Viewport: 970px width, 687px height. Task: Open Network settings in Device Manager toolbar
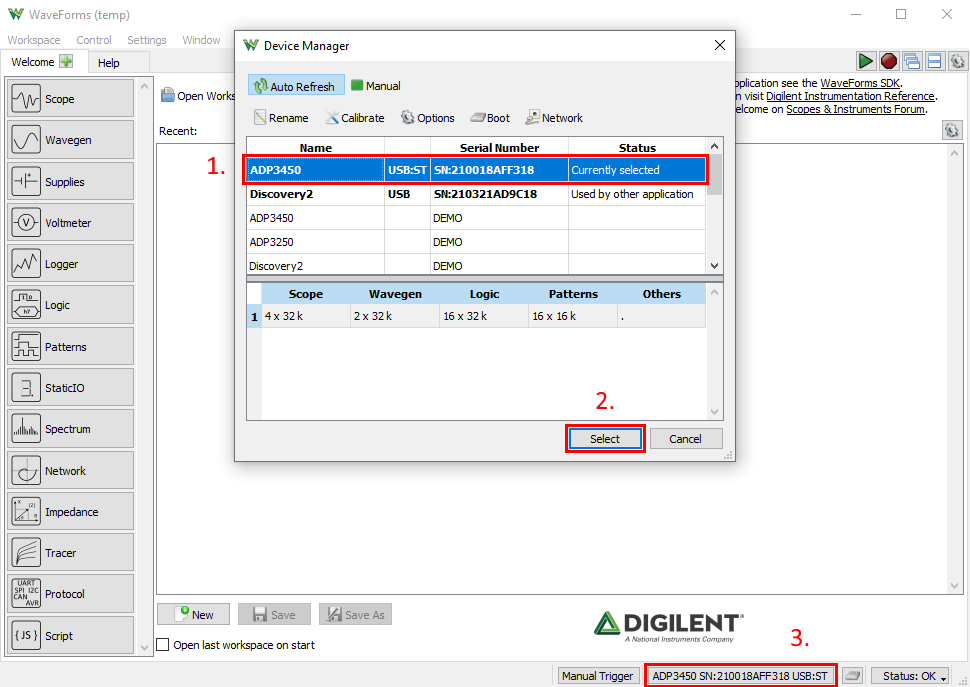tap(554, 117)
